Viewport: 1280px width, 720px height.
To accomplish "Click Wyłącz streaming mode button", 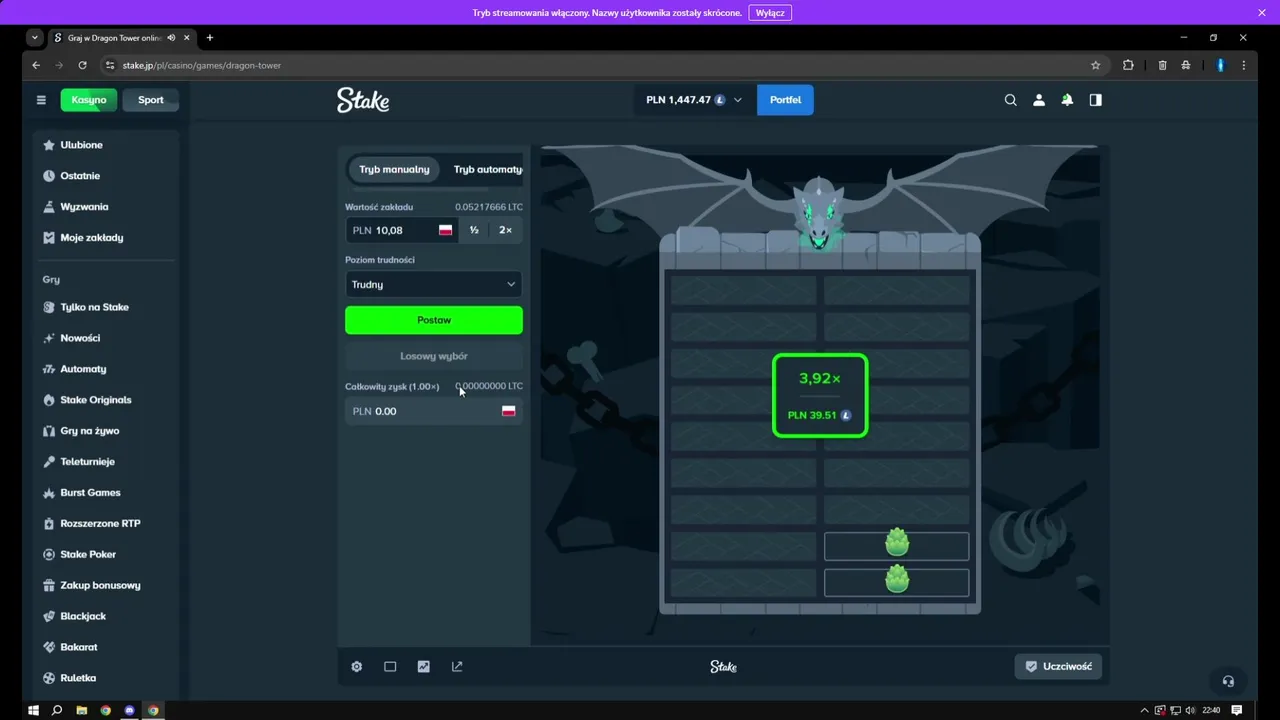I will (770, 13).
